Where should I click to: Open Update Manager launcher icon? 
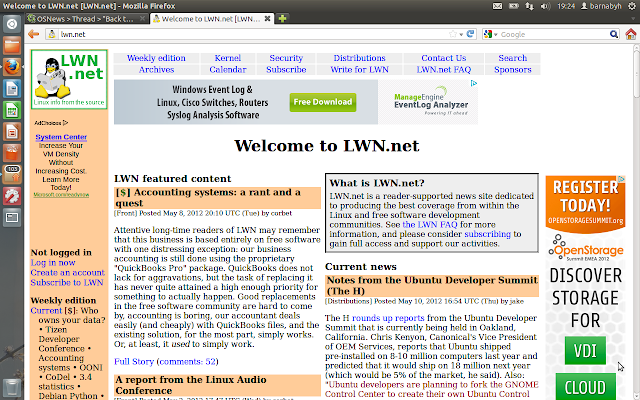pos(12,174)
